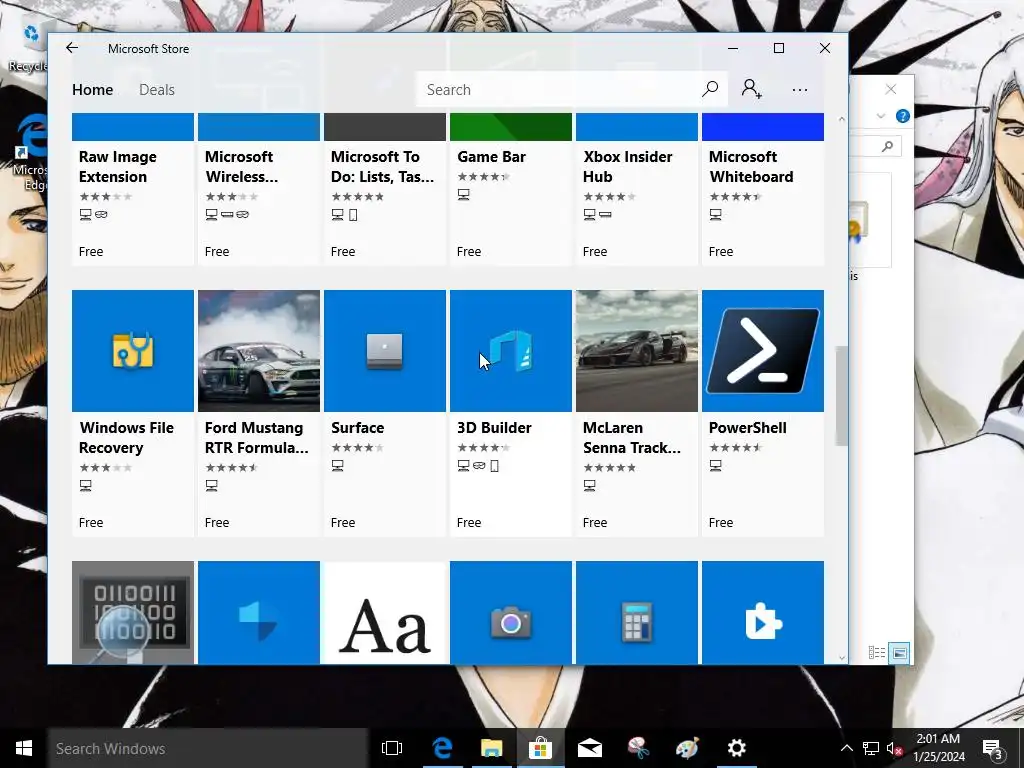The height and width of the screenshot is (768, 1024).
Task: Click Free price under PowerShell
Action: pos(720,522)
